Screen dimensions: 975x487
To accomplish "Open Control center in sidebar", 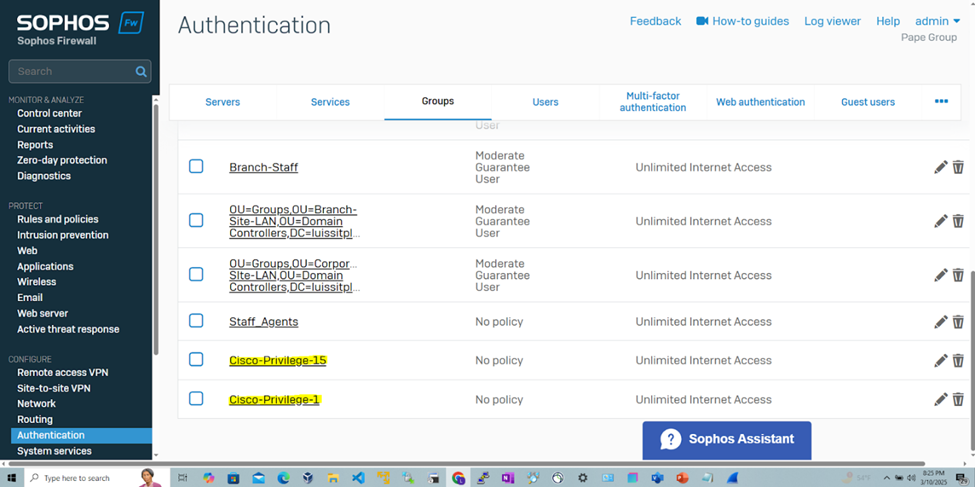I will (x=50, y=113).
